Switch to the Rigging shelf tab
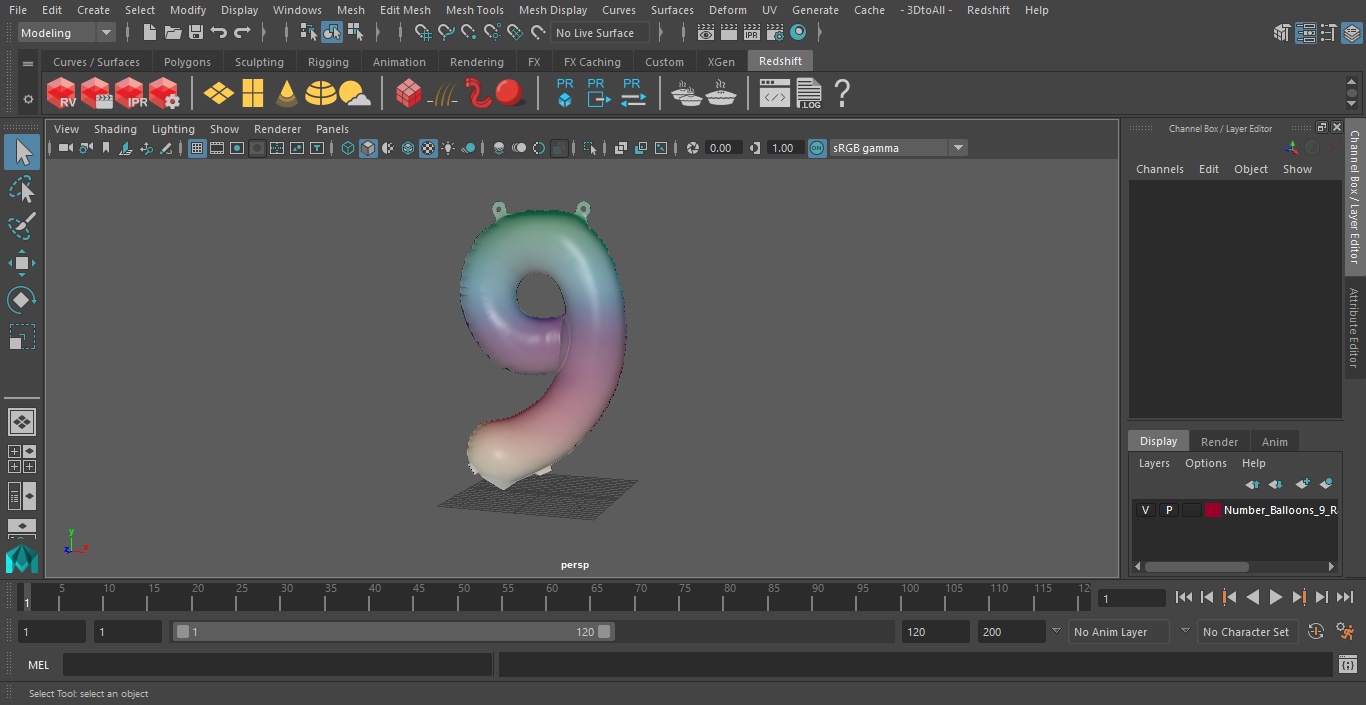The height and width of the screenshot is (705, 1366). [x=328, y=62]
